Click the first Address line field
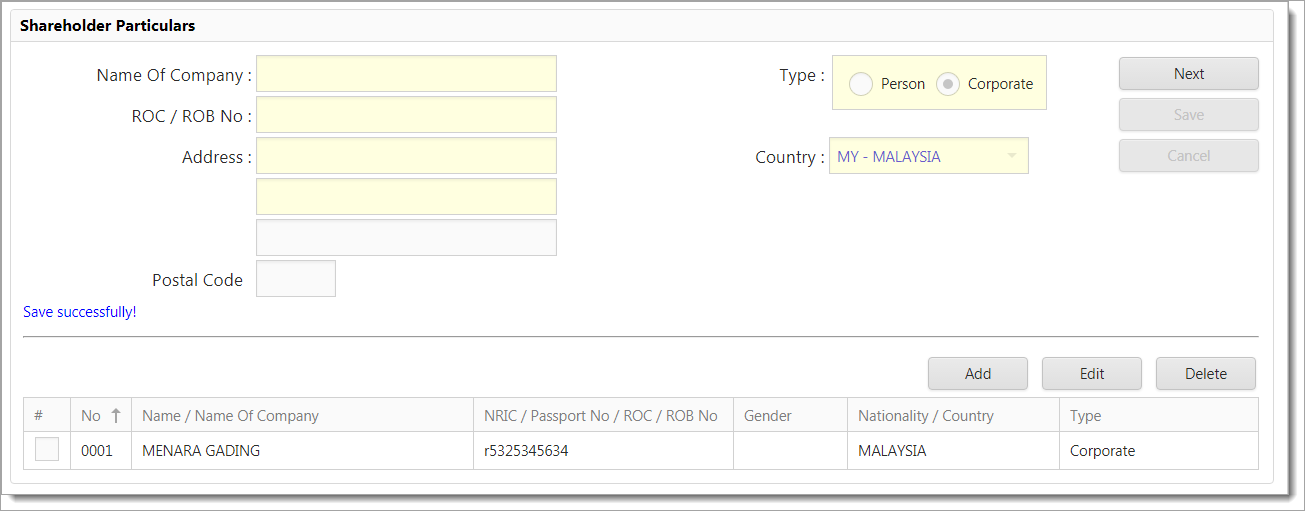Screen dimensions: 1305x511 [406, 156]
